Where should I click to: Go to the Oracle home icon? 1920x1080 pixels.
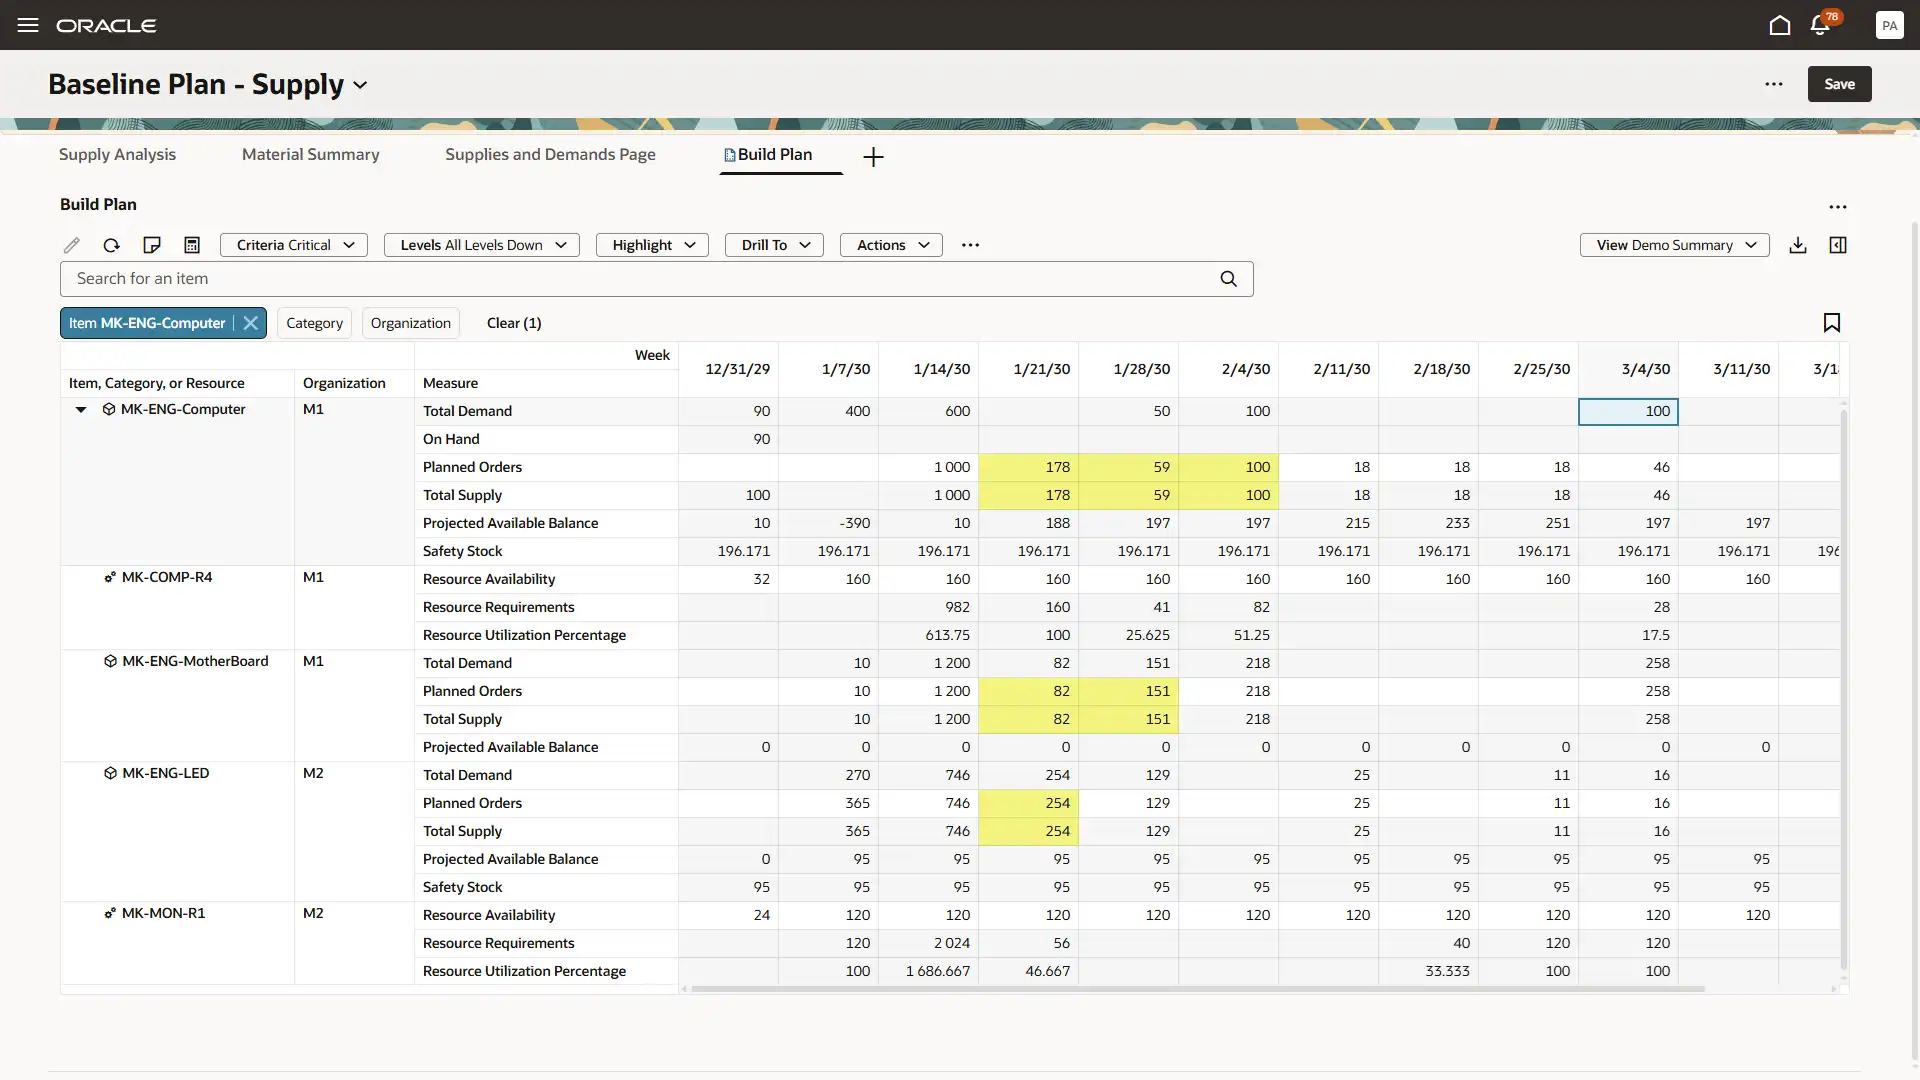1779,25
